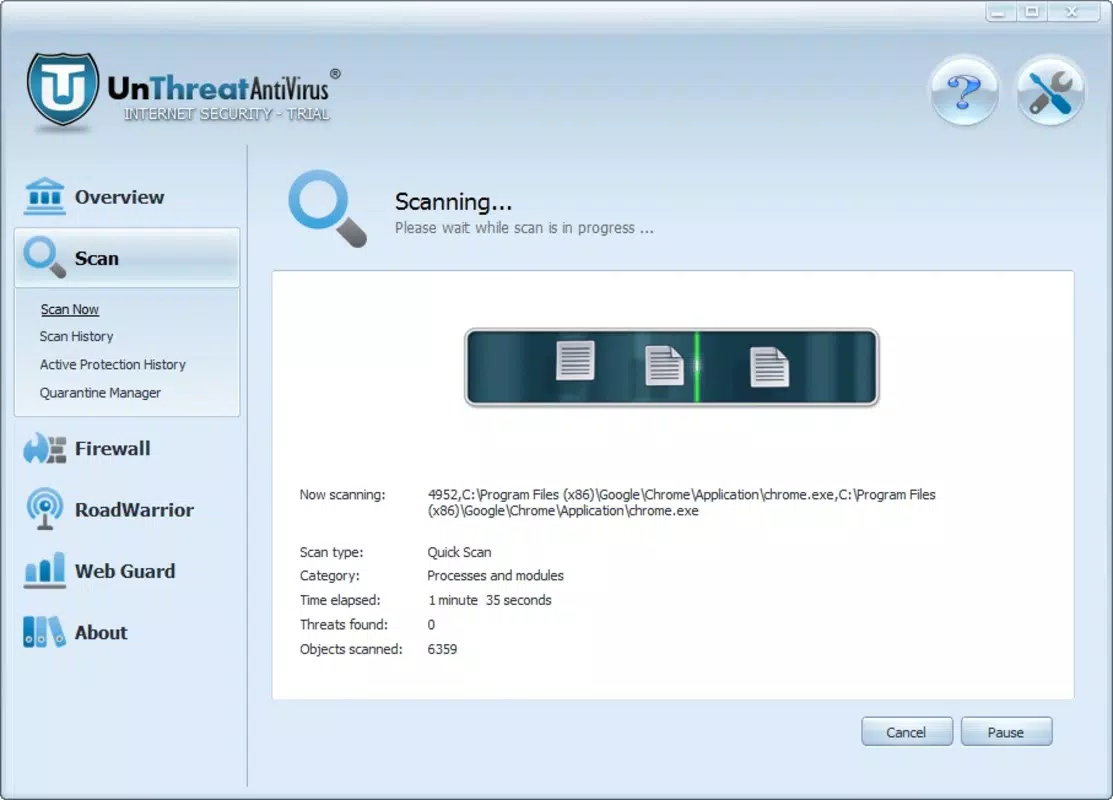Click the 'Threats found:' label

[x=344, y=625]
